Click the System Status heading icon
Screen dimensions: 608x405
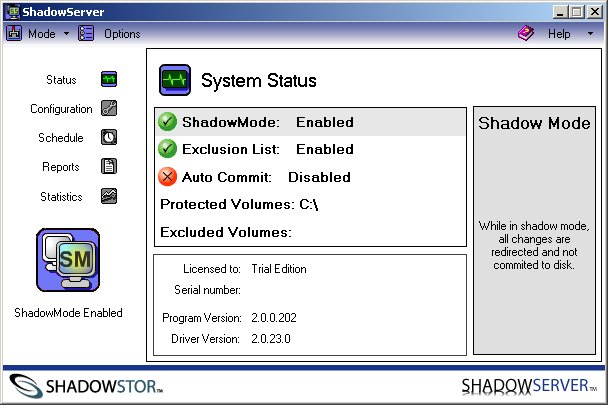coord(175,80)
